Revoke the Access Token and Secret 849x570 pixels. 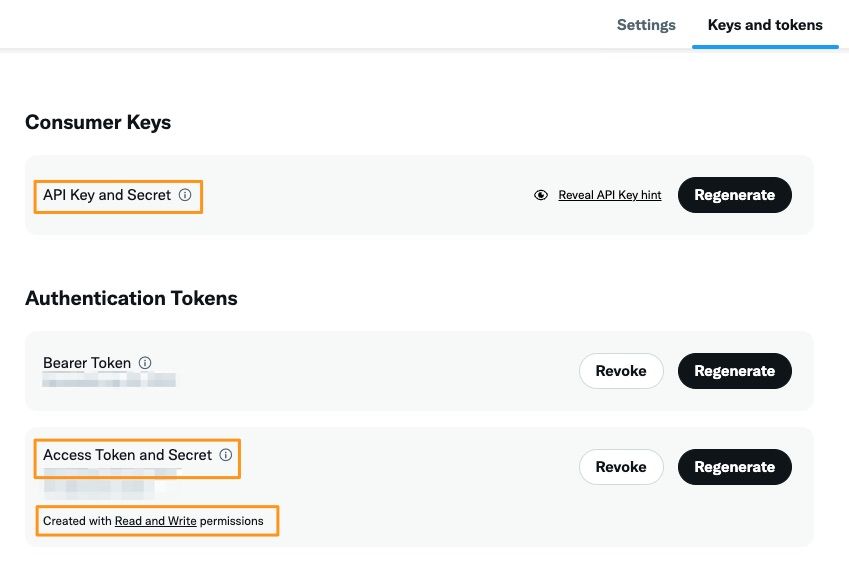[621, 467]
